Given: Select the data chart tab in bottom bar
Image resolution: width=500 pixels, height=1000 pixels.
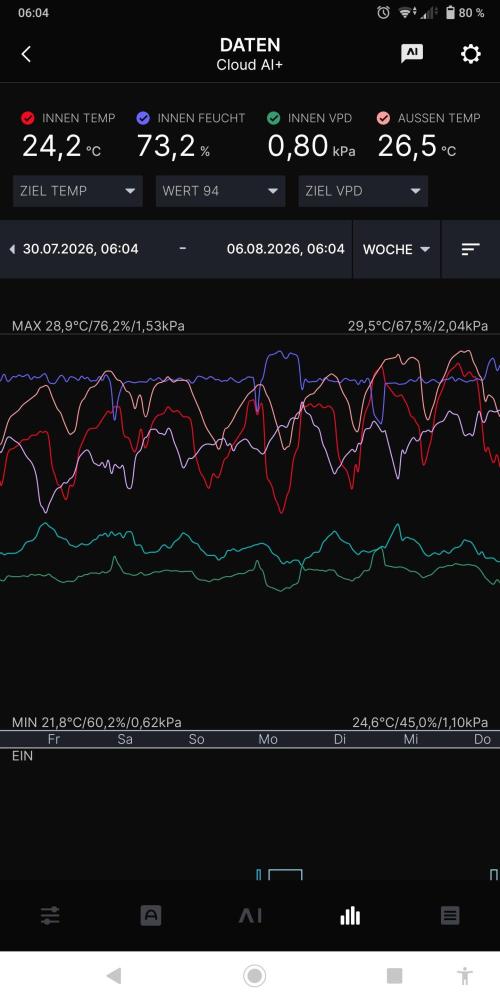Looking at the screenshot, I should 349,916.
